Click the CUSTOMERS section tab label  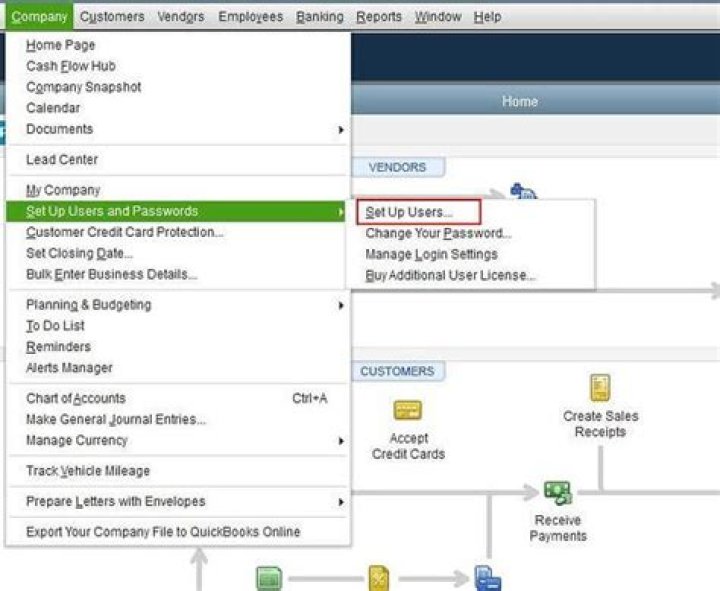pyautogui.click(x=398, y=371)
